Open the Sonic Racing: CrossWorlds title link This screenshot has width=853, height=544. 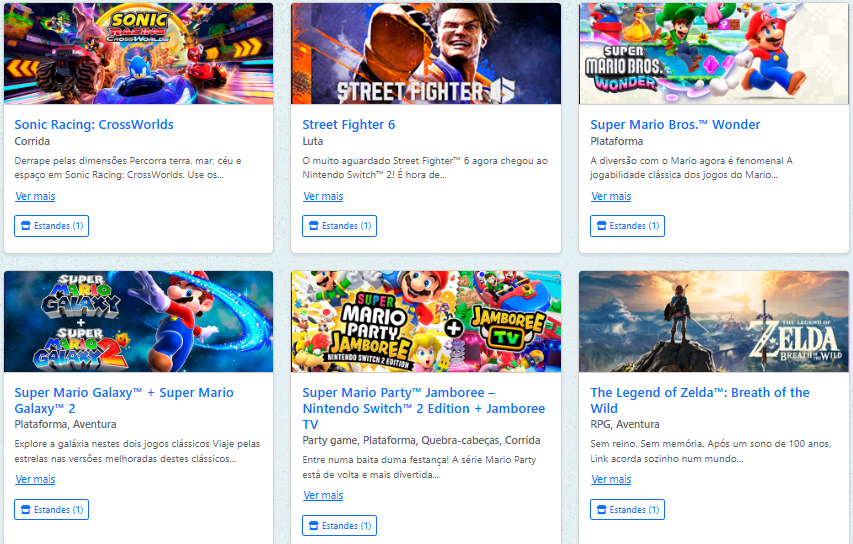[x=94, y=125]
